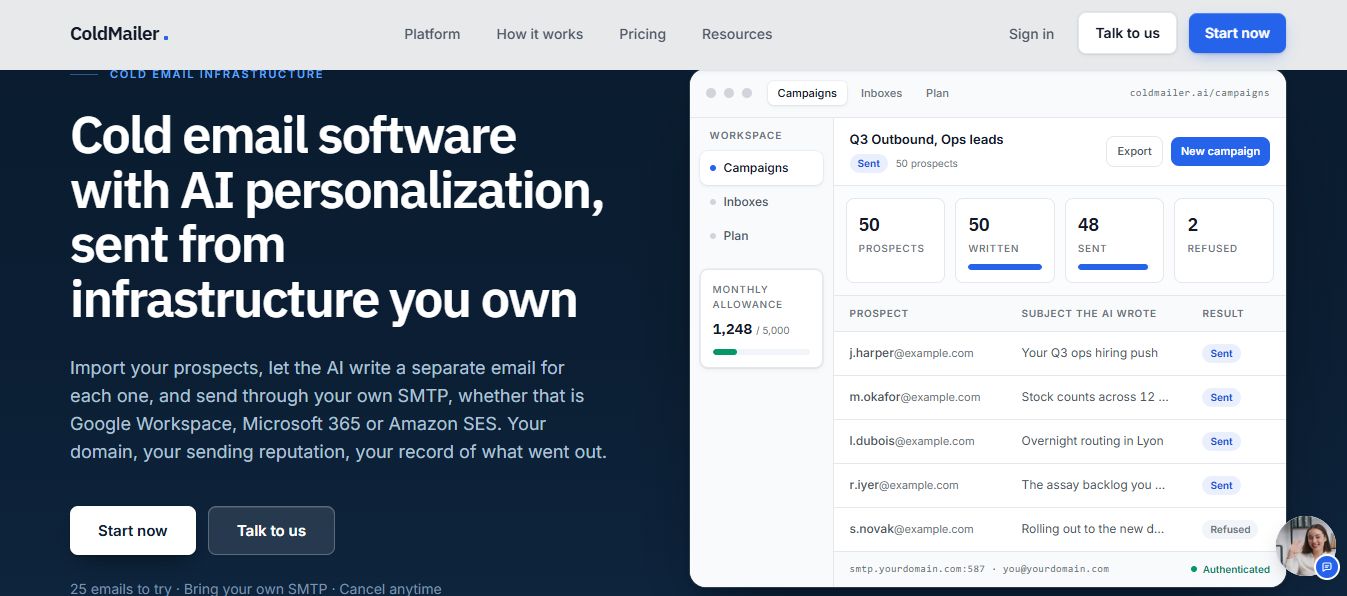
Task: Click the white Start now button below the hero text
Action: click(x=133, y=531)
